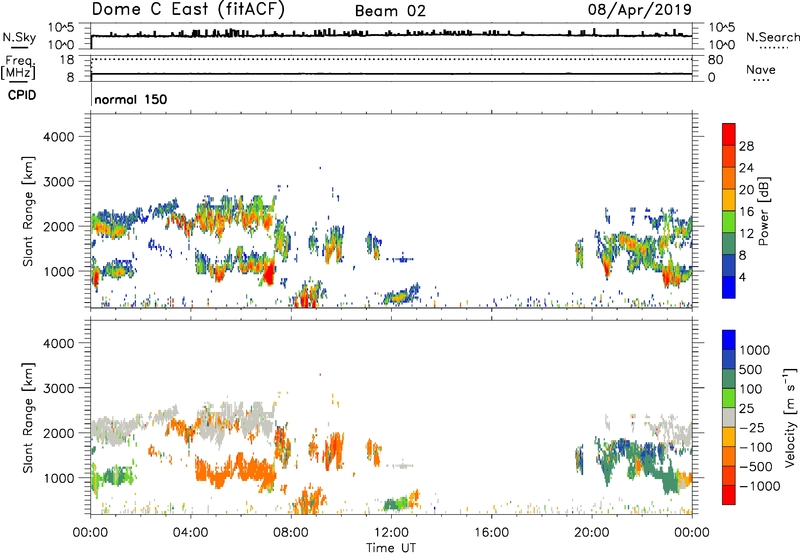The image size is (800, 554).
Task: Click the "08:00" time axis label
Action: point(291,533)
